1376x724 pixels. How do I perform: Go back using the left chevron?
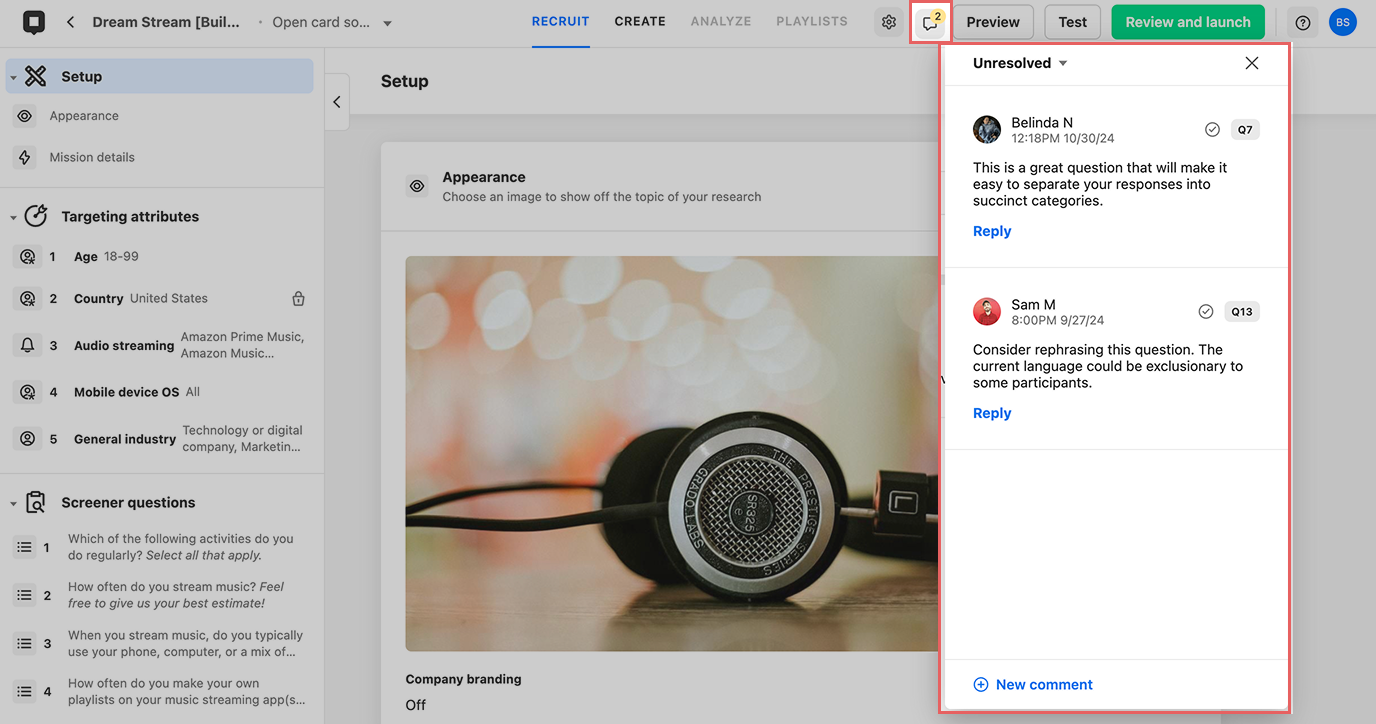70,22
